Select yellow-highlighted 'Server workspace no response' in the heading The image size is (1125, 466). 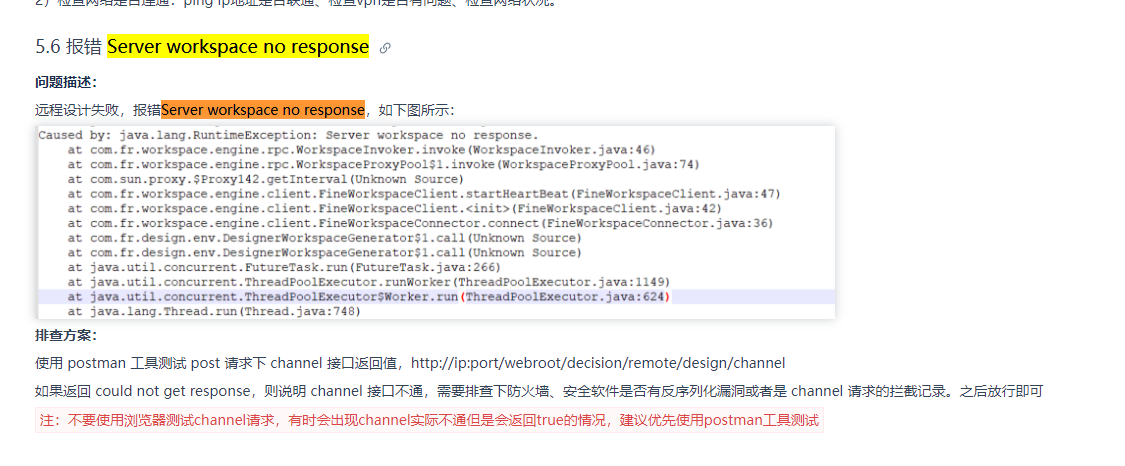238,47
